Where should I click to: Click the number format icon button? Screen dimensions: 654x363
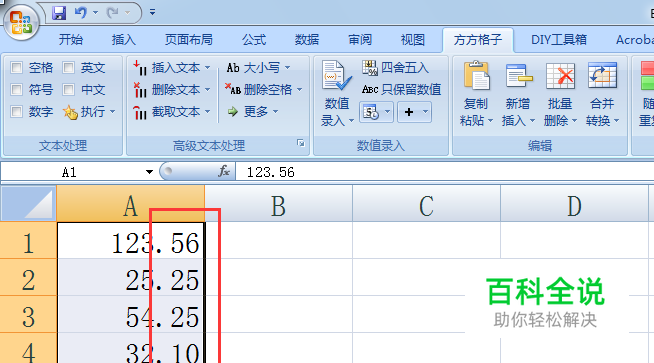tap(371, 112)
